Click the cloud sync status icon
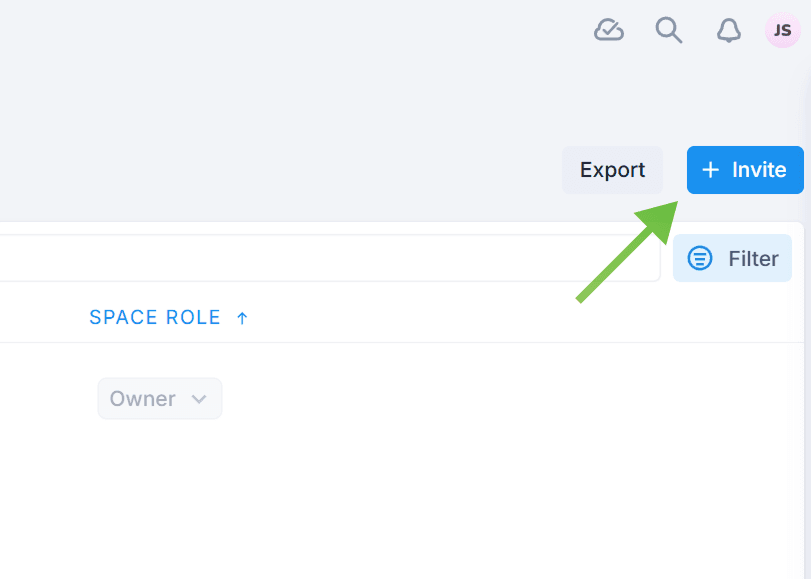This screenshot has width=811, height=579. pyautogui.click(x=609, y=31)
